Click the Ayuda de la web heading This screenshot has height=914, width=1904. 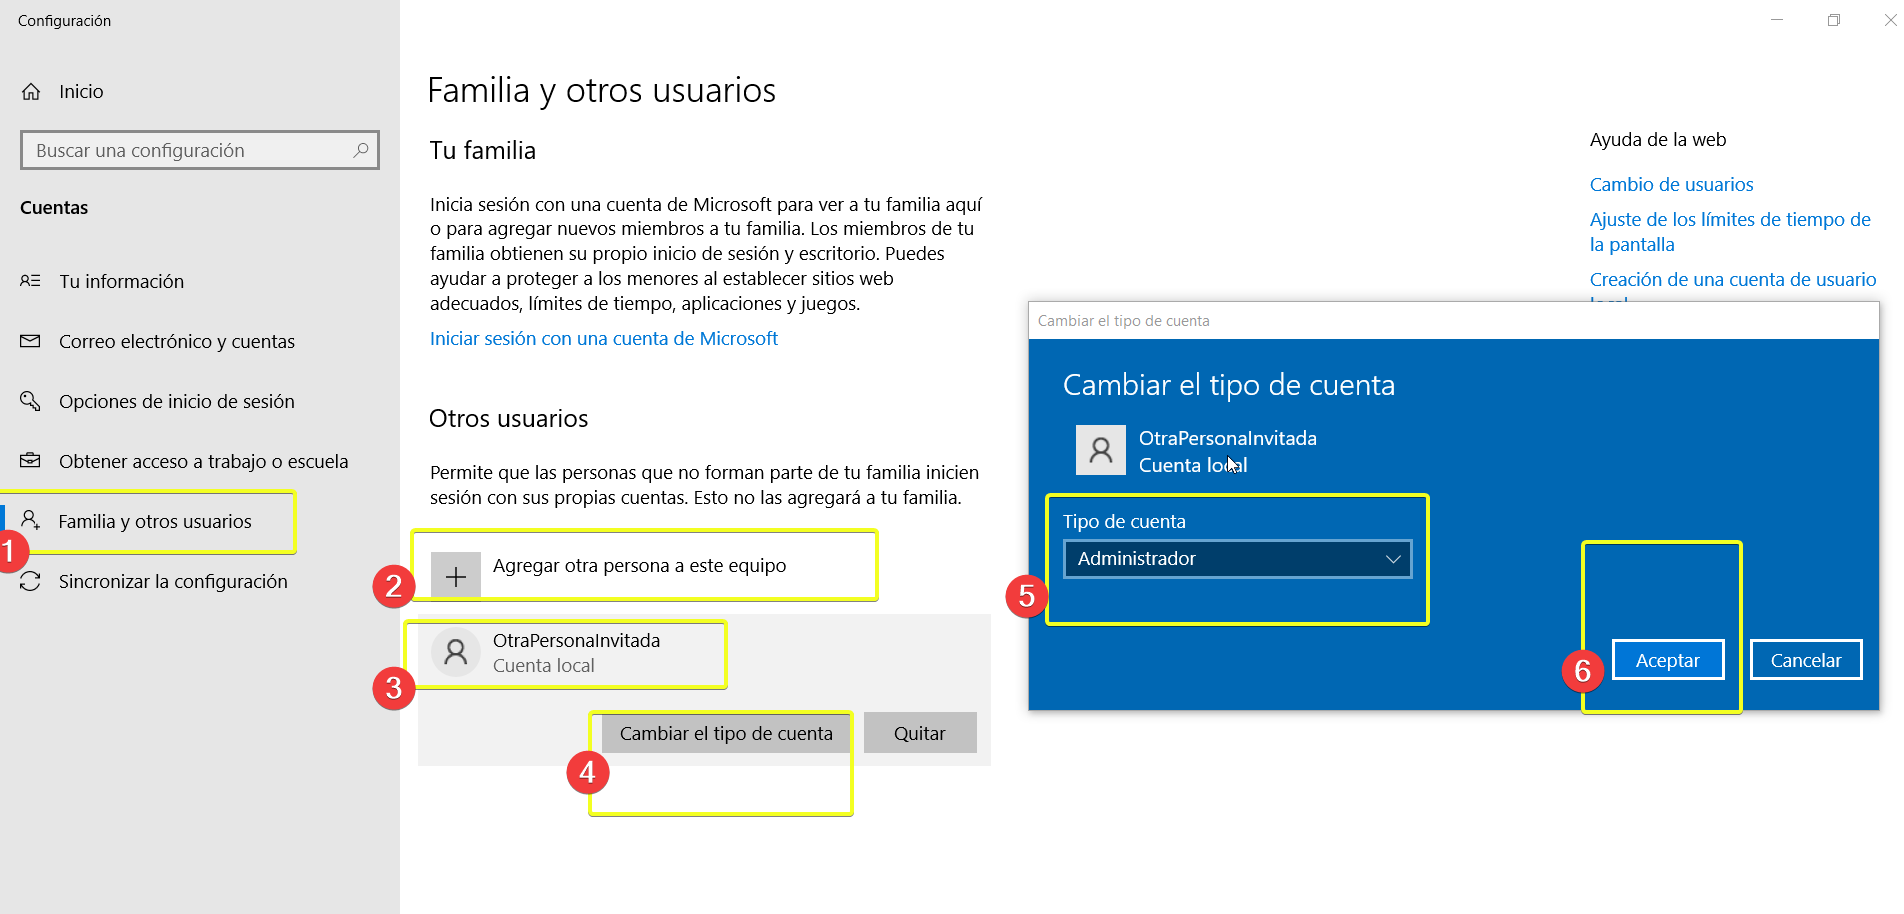coord(1658,140)
